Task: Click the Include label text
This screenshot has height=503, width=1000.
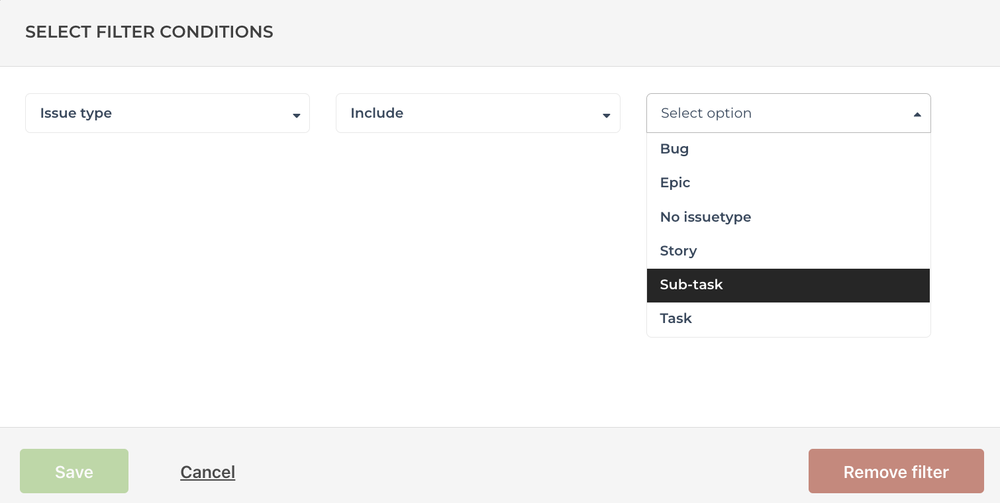Action: pyautogui.click(x=377, y=113)
